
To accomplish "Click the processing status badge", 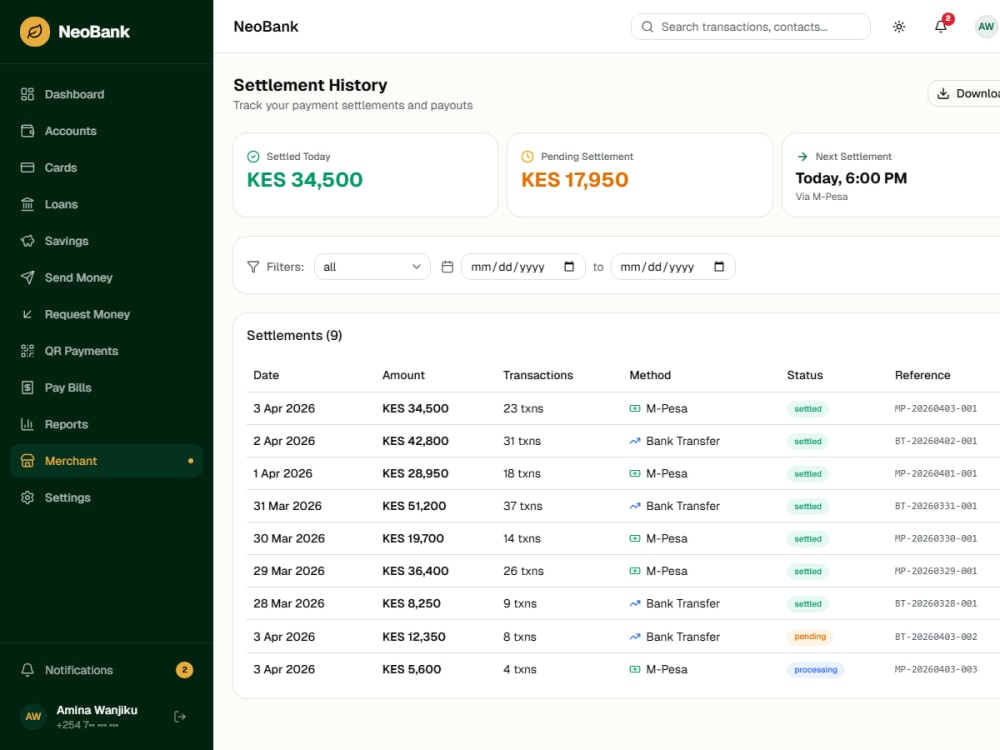I will [x=816, y=670].
